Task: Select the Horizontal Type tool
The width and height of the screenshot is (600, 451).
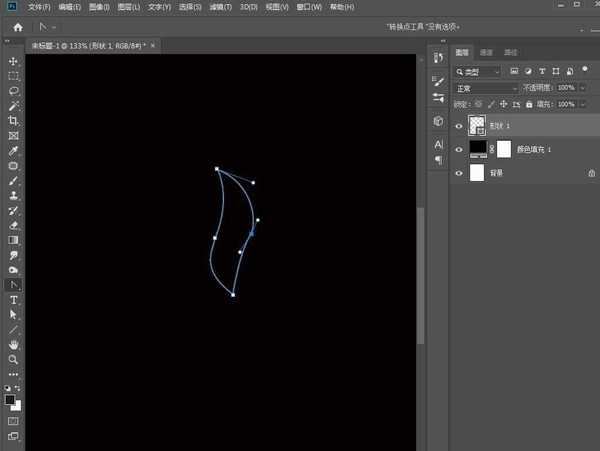Action: pos(14,300)
